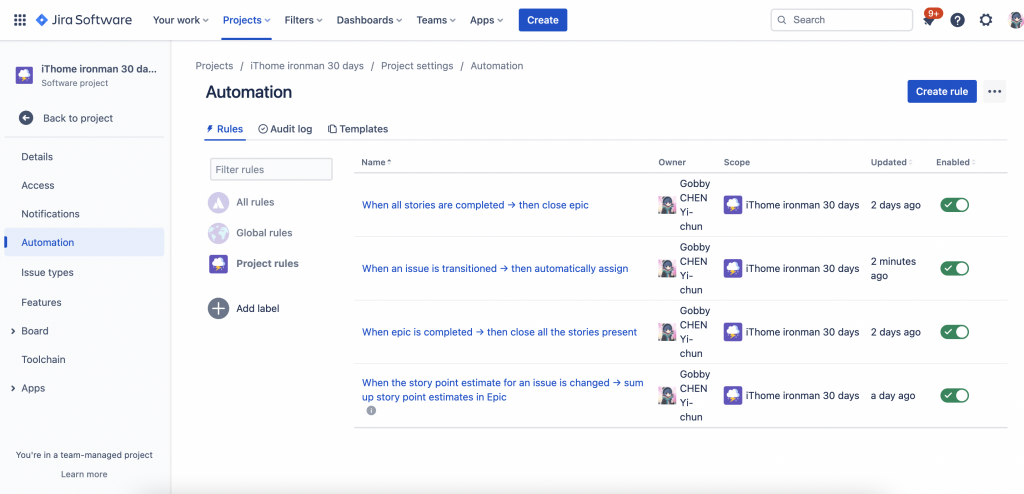Open the Projects dropdown menu
Viewport: 1024px width, 494px height.
point(246,20)
